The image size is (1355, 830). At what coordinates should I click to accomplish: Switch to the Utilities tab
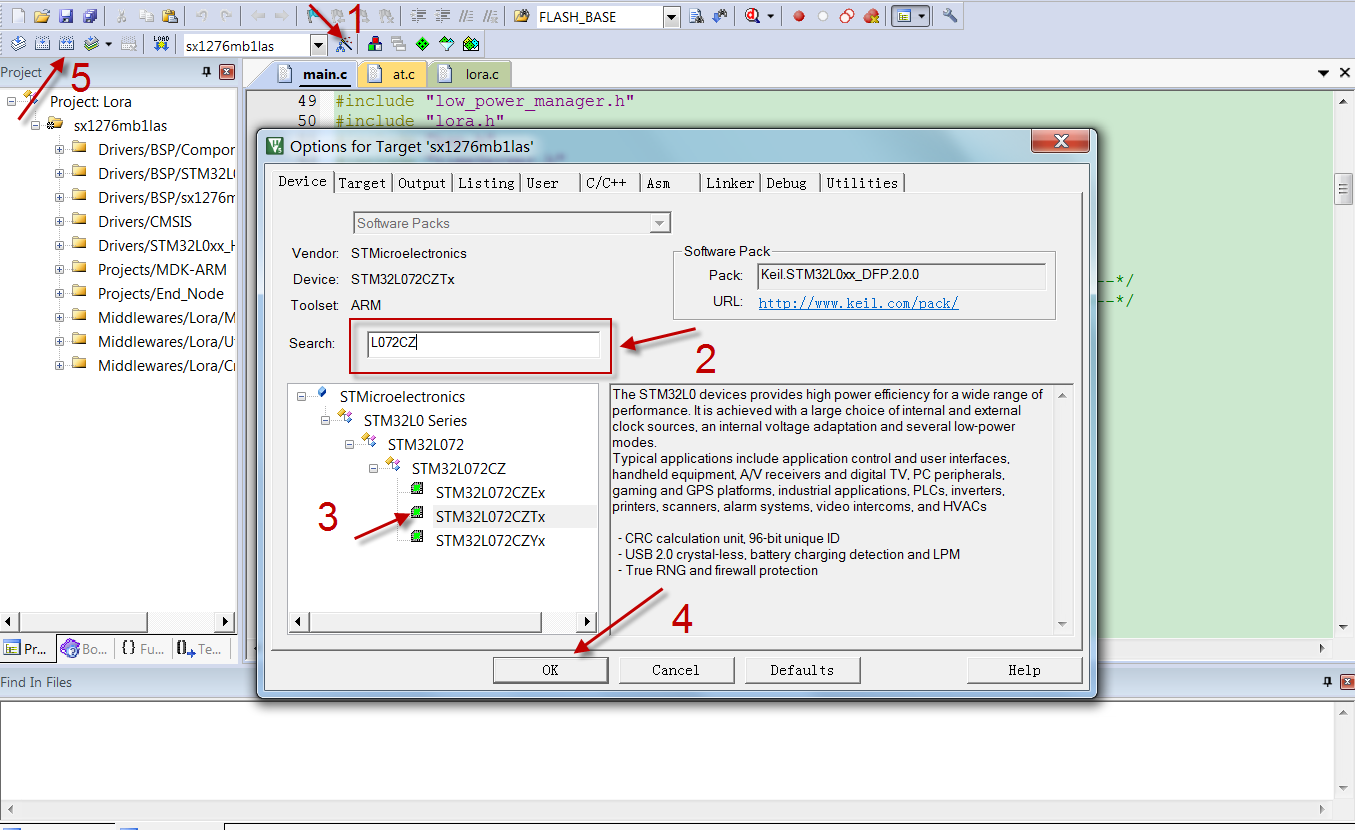tap(862, 183)
